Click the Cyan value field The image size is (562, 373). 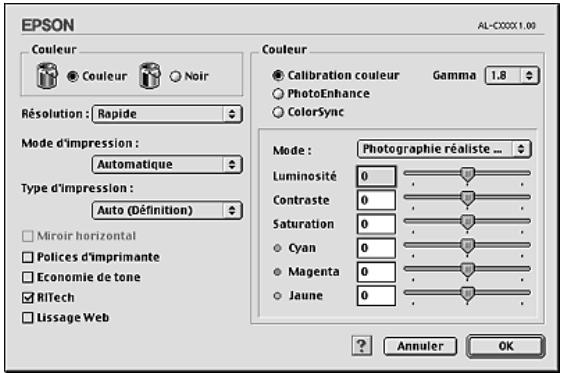coord(376,248)
